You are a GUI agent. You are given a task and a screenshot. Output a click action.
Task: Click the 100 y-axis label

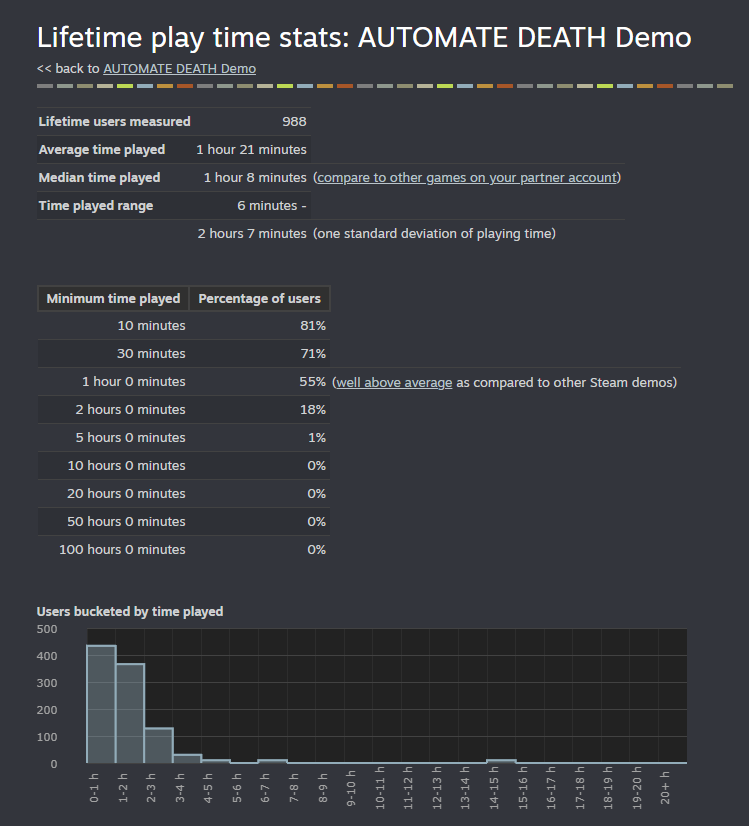tap(47, 737)
